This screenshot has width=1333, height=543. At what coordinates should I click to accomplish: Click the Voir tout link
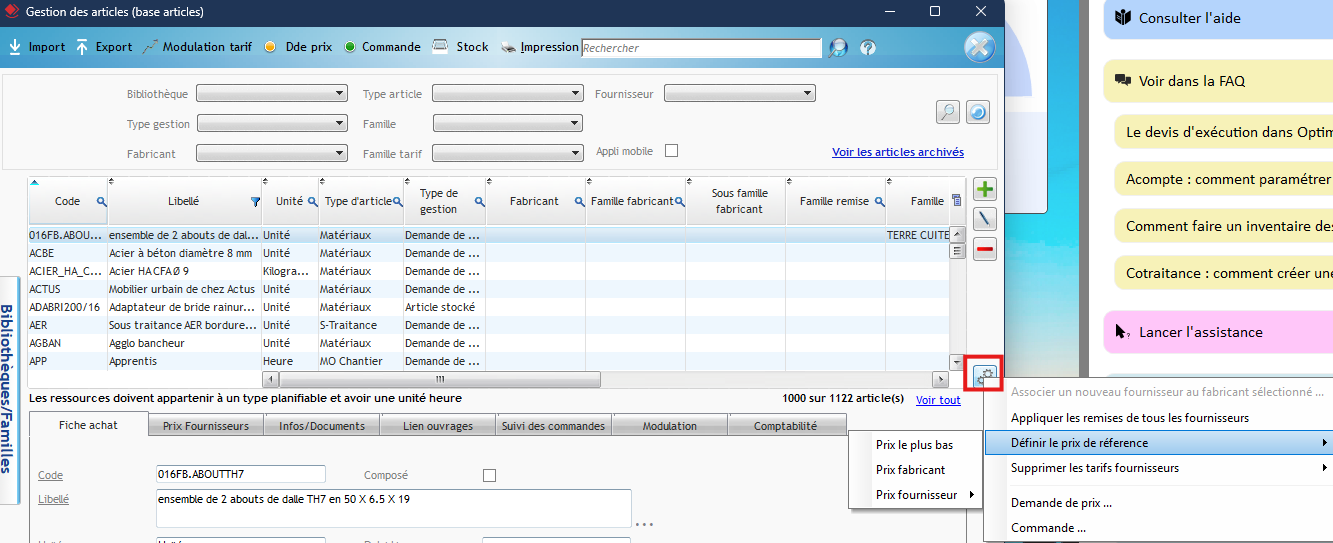[937, 400]
